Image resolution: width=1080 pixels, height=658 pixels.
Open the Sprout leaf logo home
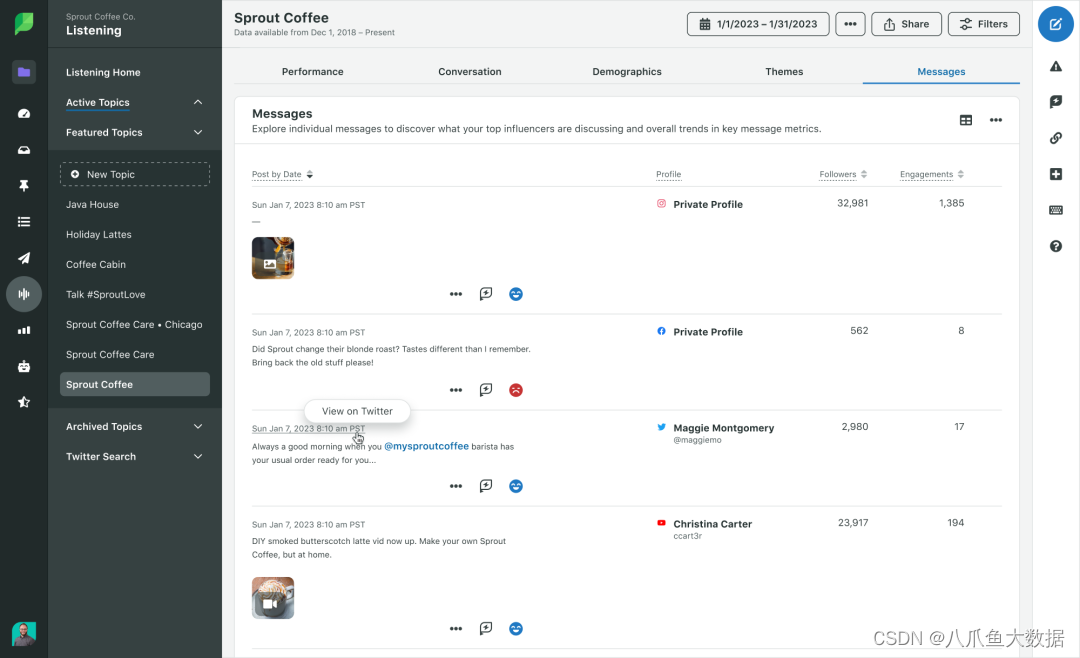point(24,23)
